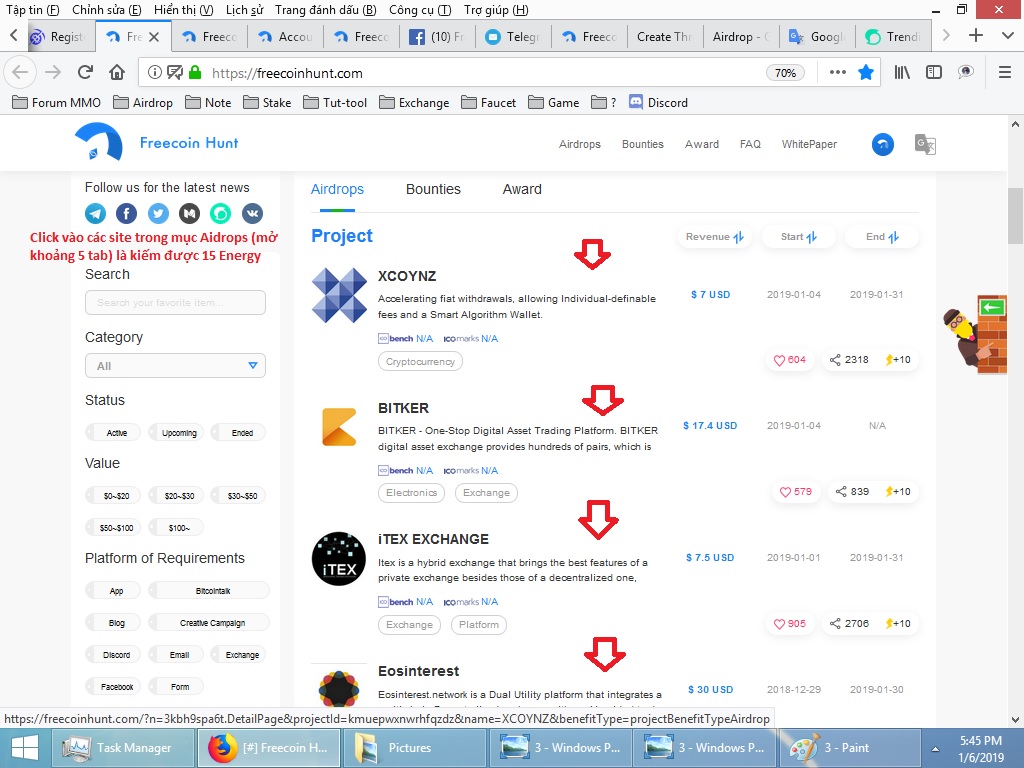
Task: Open the Công cụ menu
Action: (420, 10)
